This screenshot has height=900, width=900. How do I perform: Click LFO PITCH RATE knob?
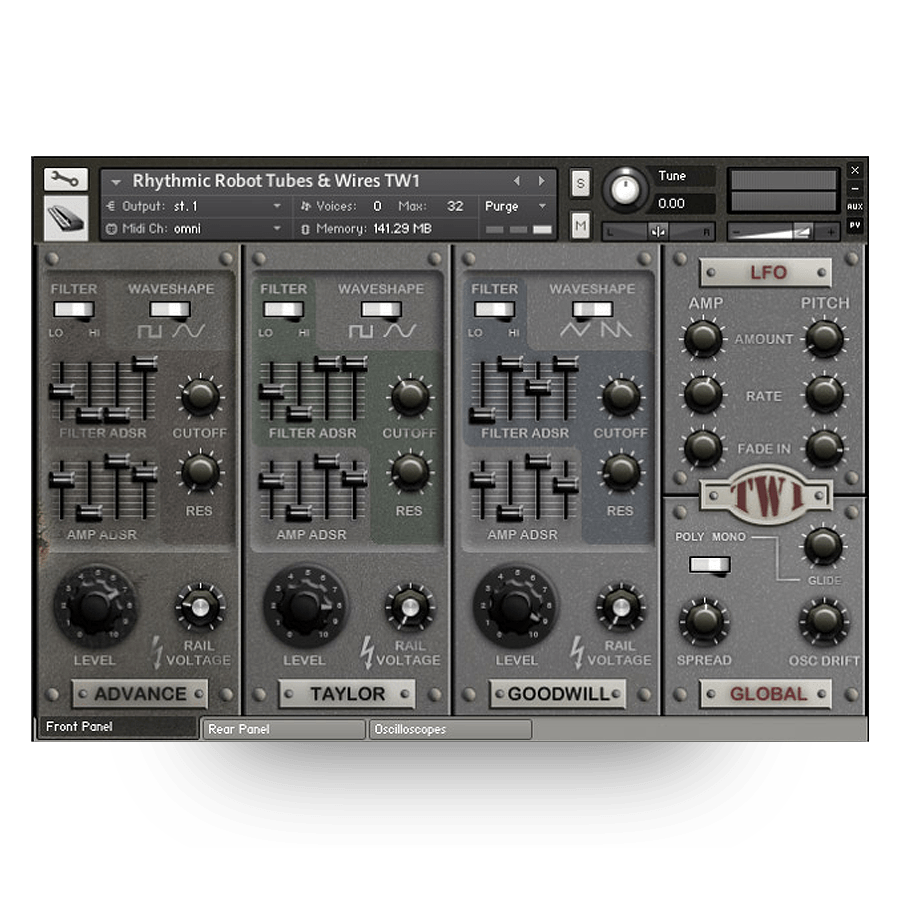[x=824, y=394]
